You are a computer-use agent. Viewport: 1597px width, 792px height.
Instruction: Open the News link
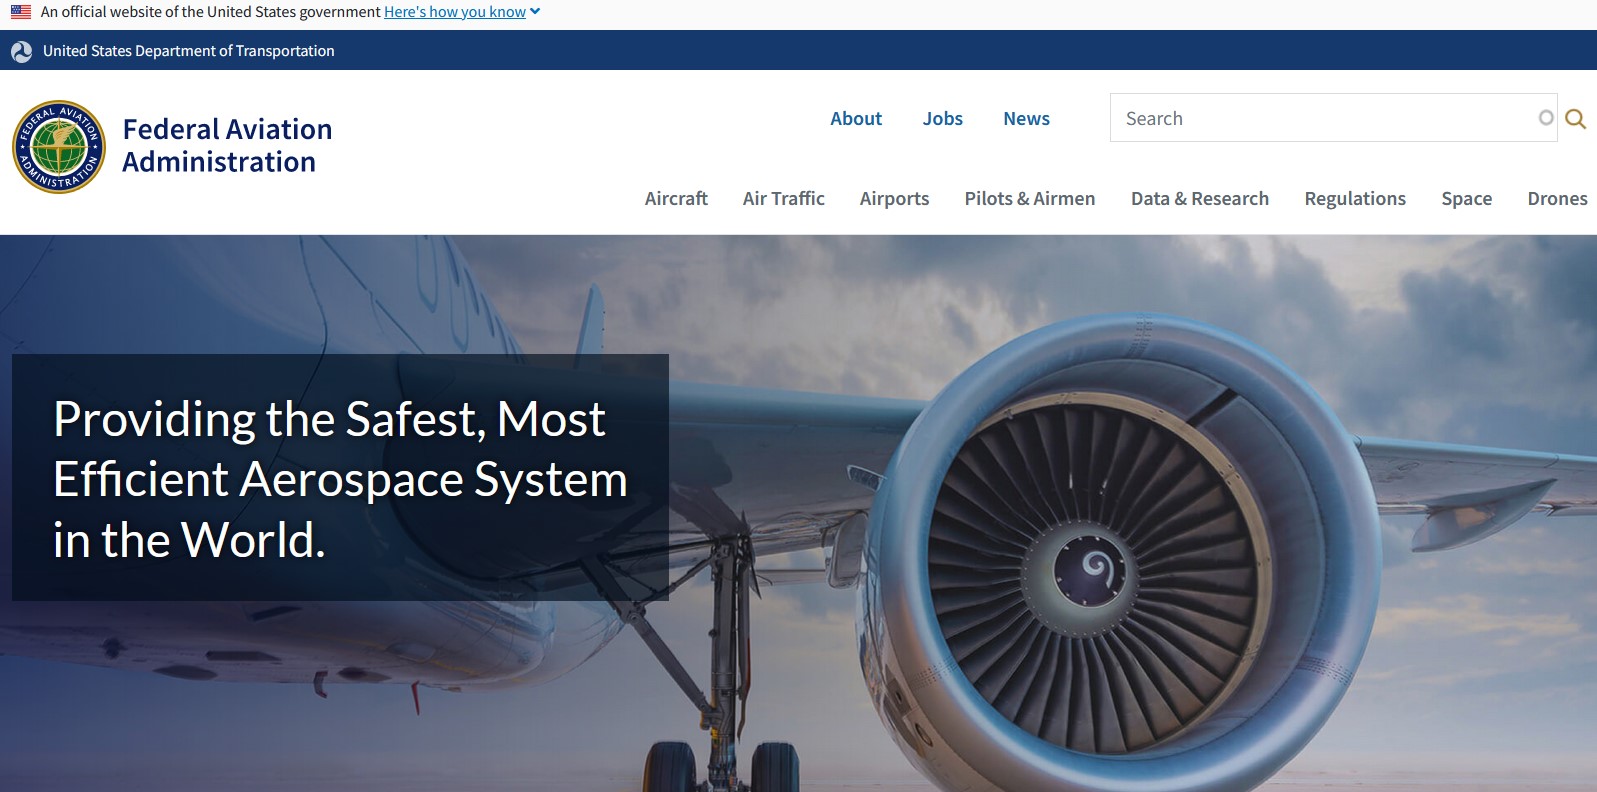point(1027,119)
